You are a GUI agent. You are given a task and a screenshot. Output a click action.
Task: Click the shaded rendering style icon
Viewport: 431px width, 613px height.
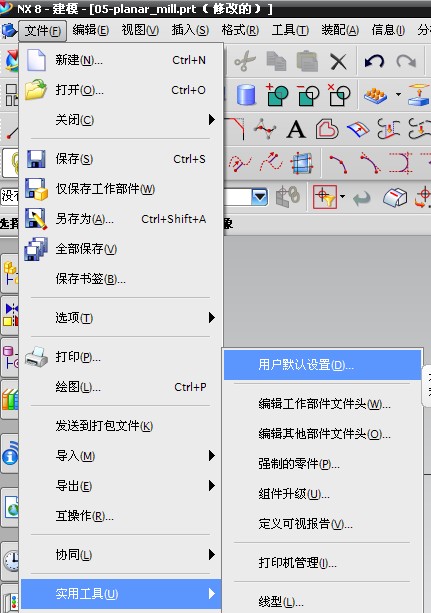tap(395, 197)
